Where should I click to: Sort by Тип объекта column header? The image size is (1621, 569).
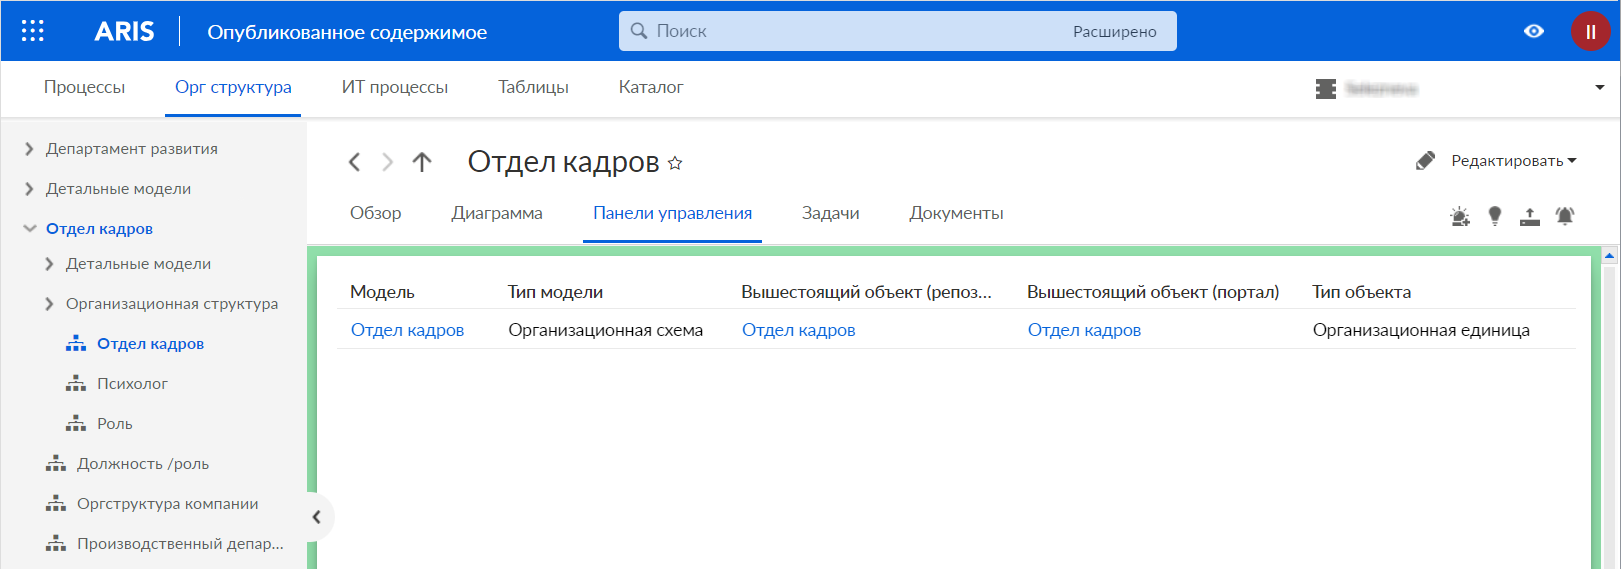[x=1361, y=292]
